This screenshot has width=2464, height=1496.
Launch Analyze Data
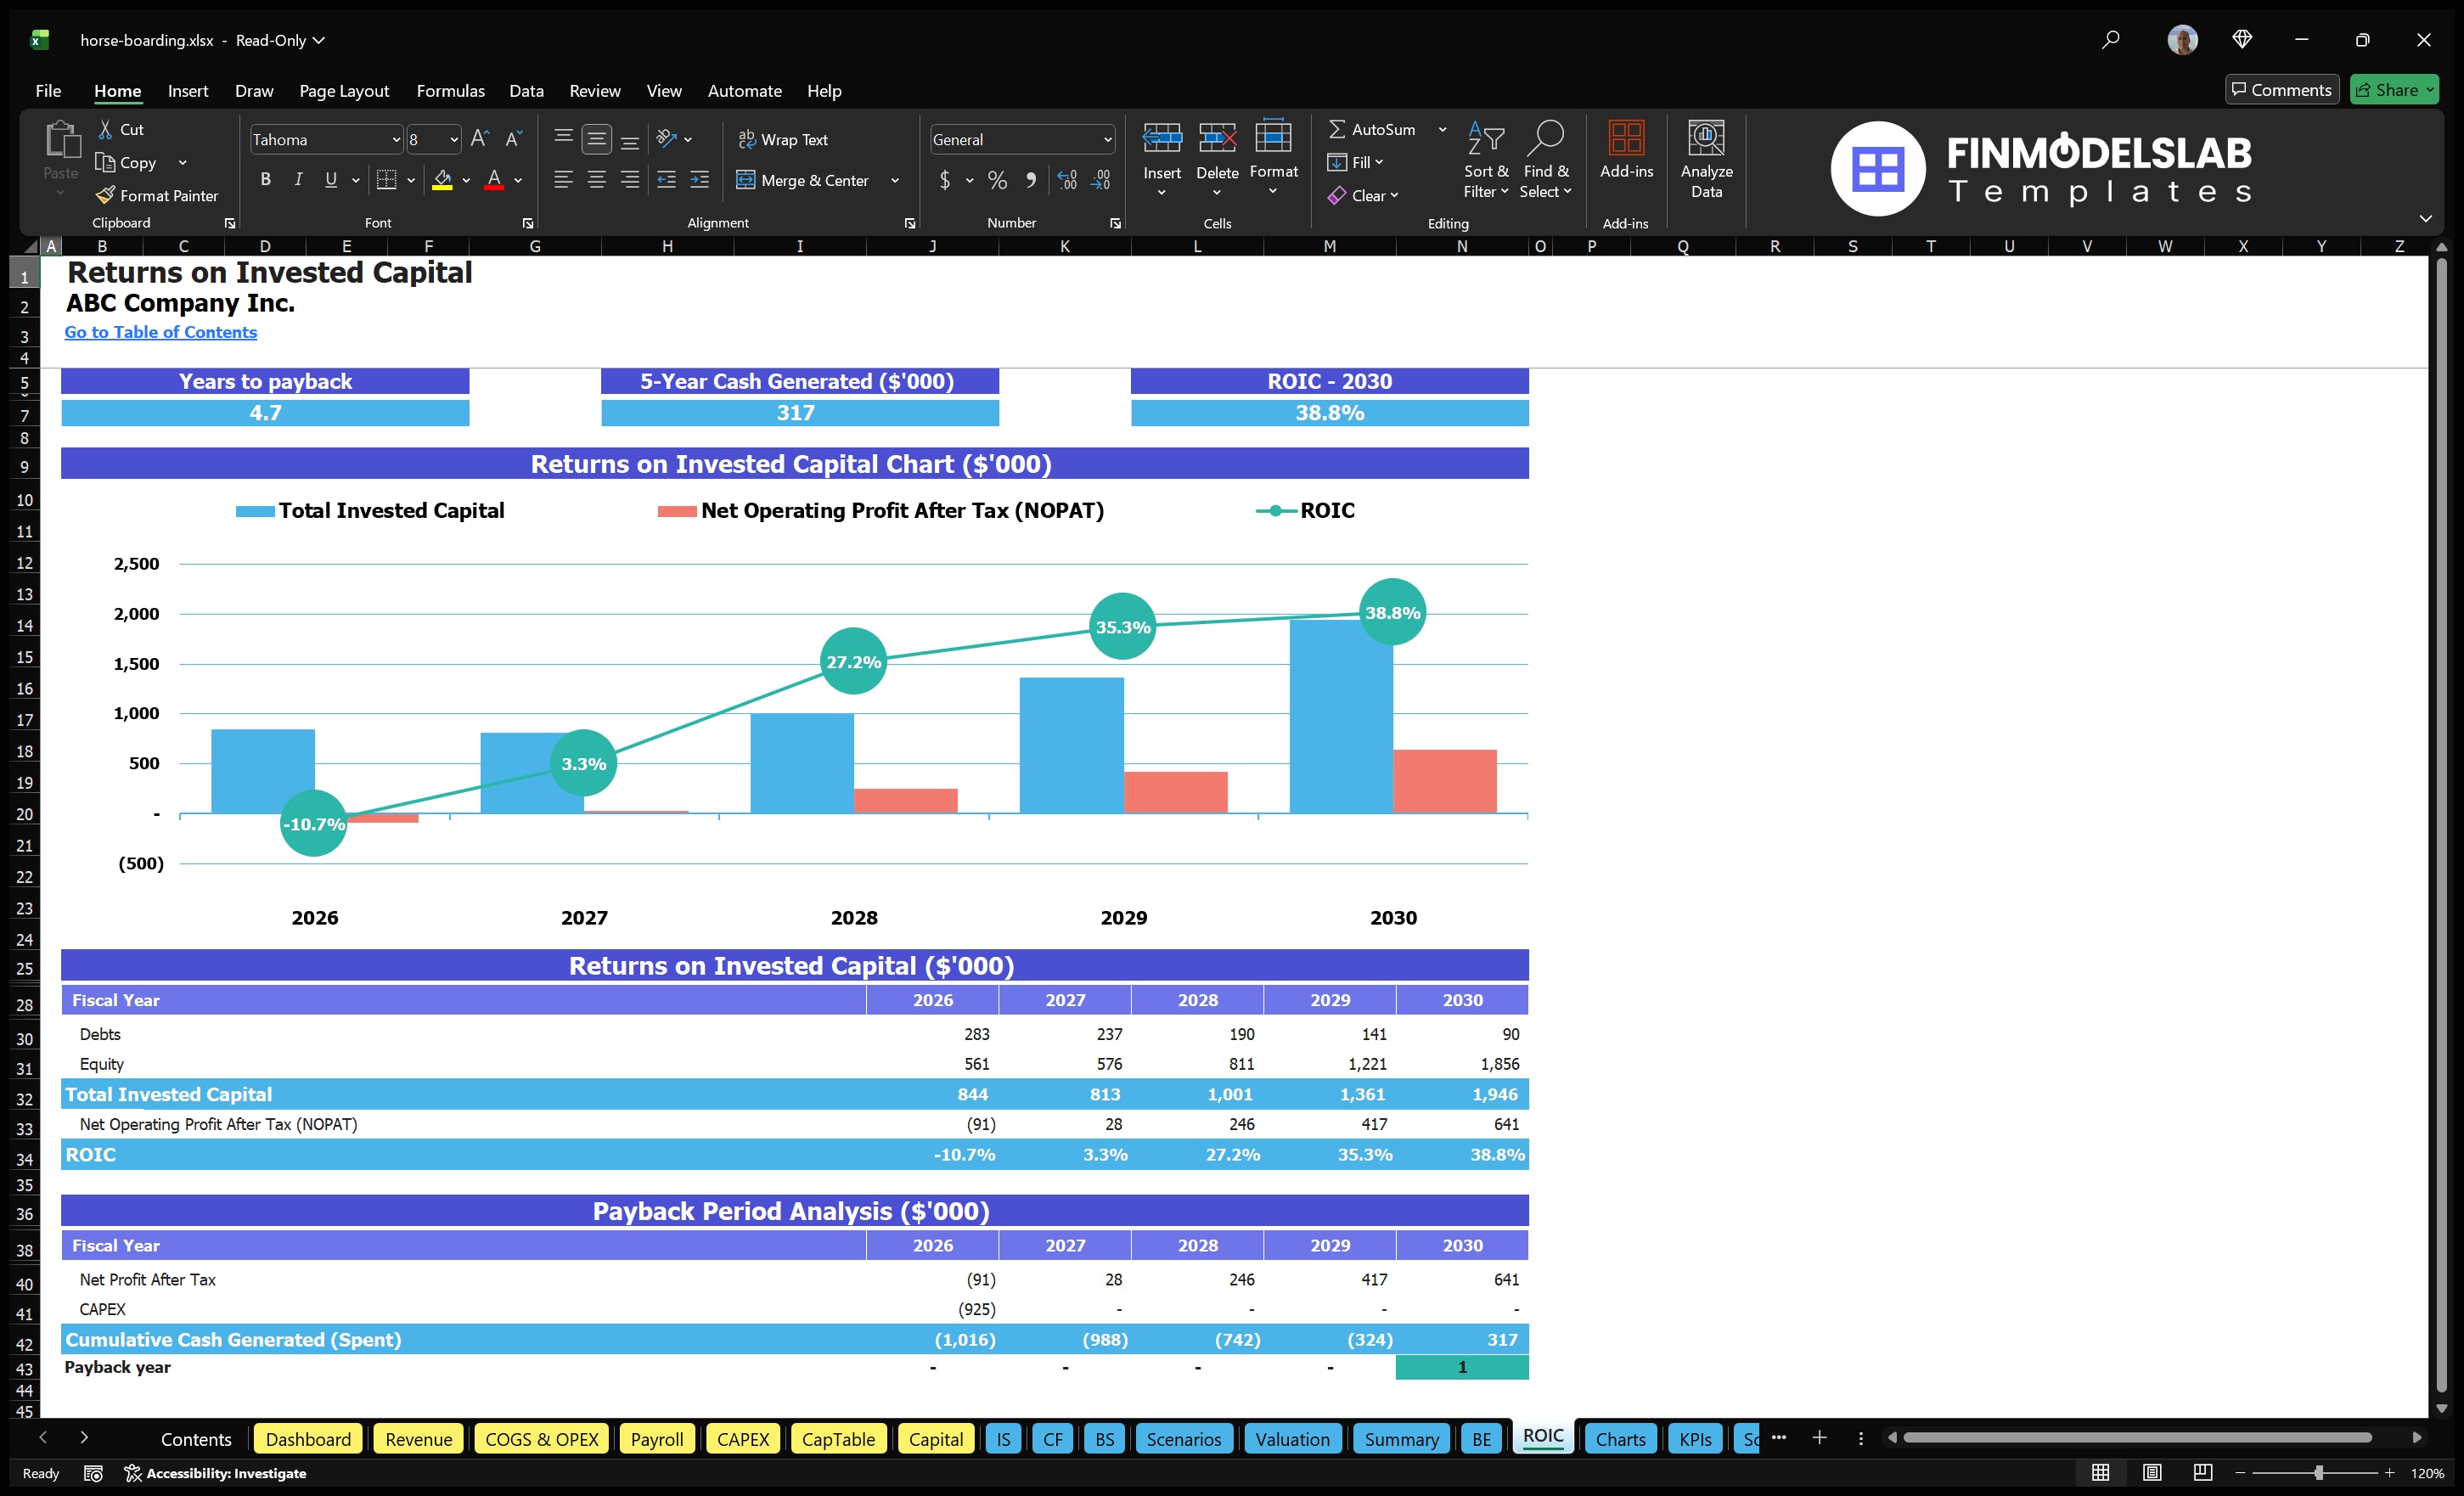tap(1707, 160)
